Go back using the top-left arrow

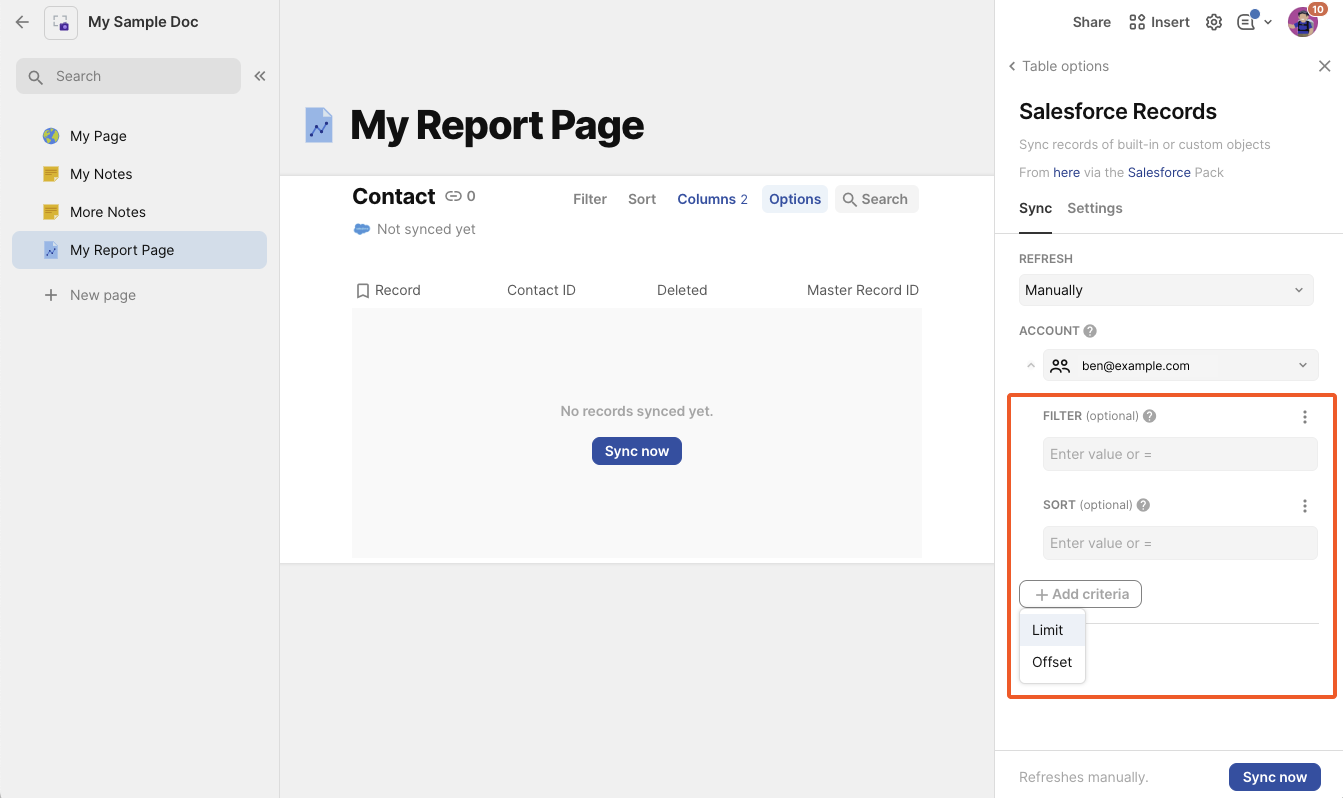pos(22,22)
